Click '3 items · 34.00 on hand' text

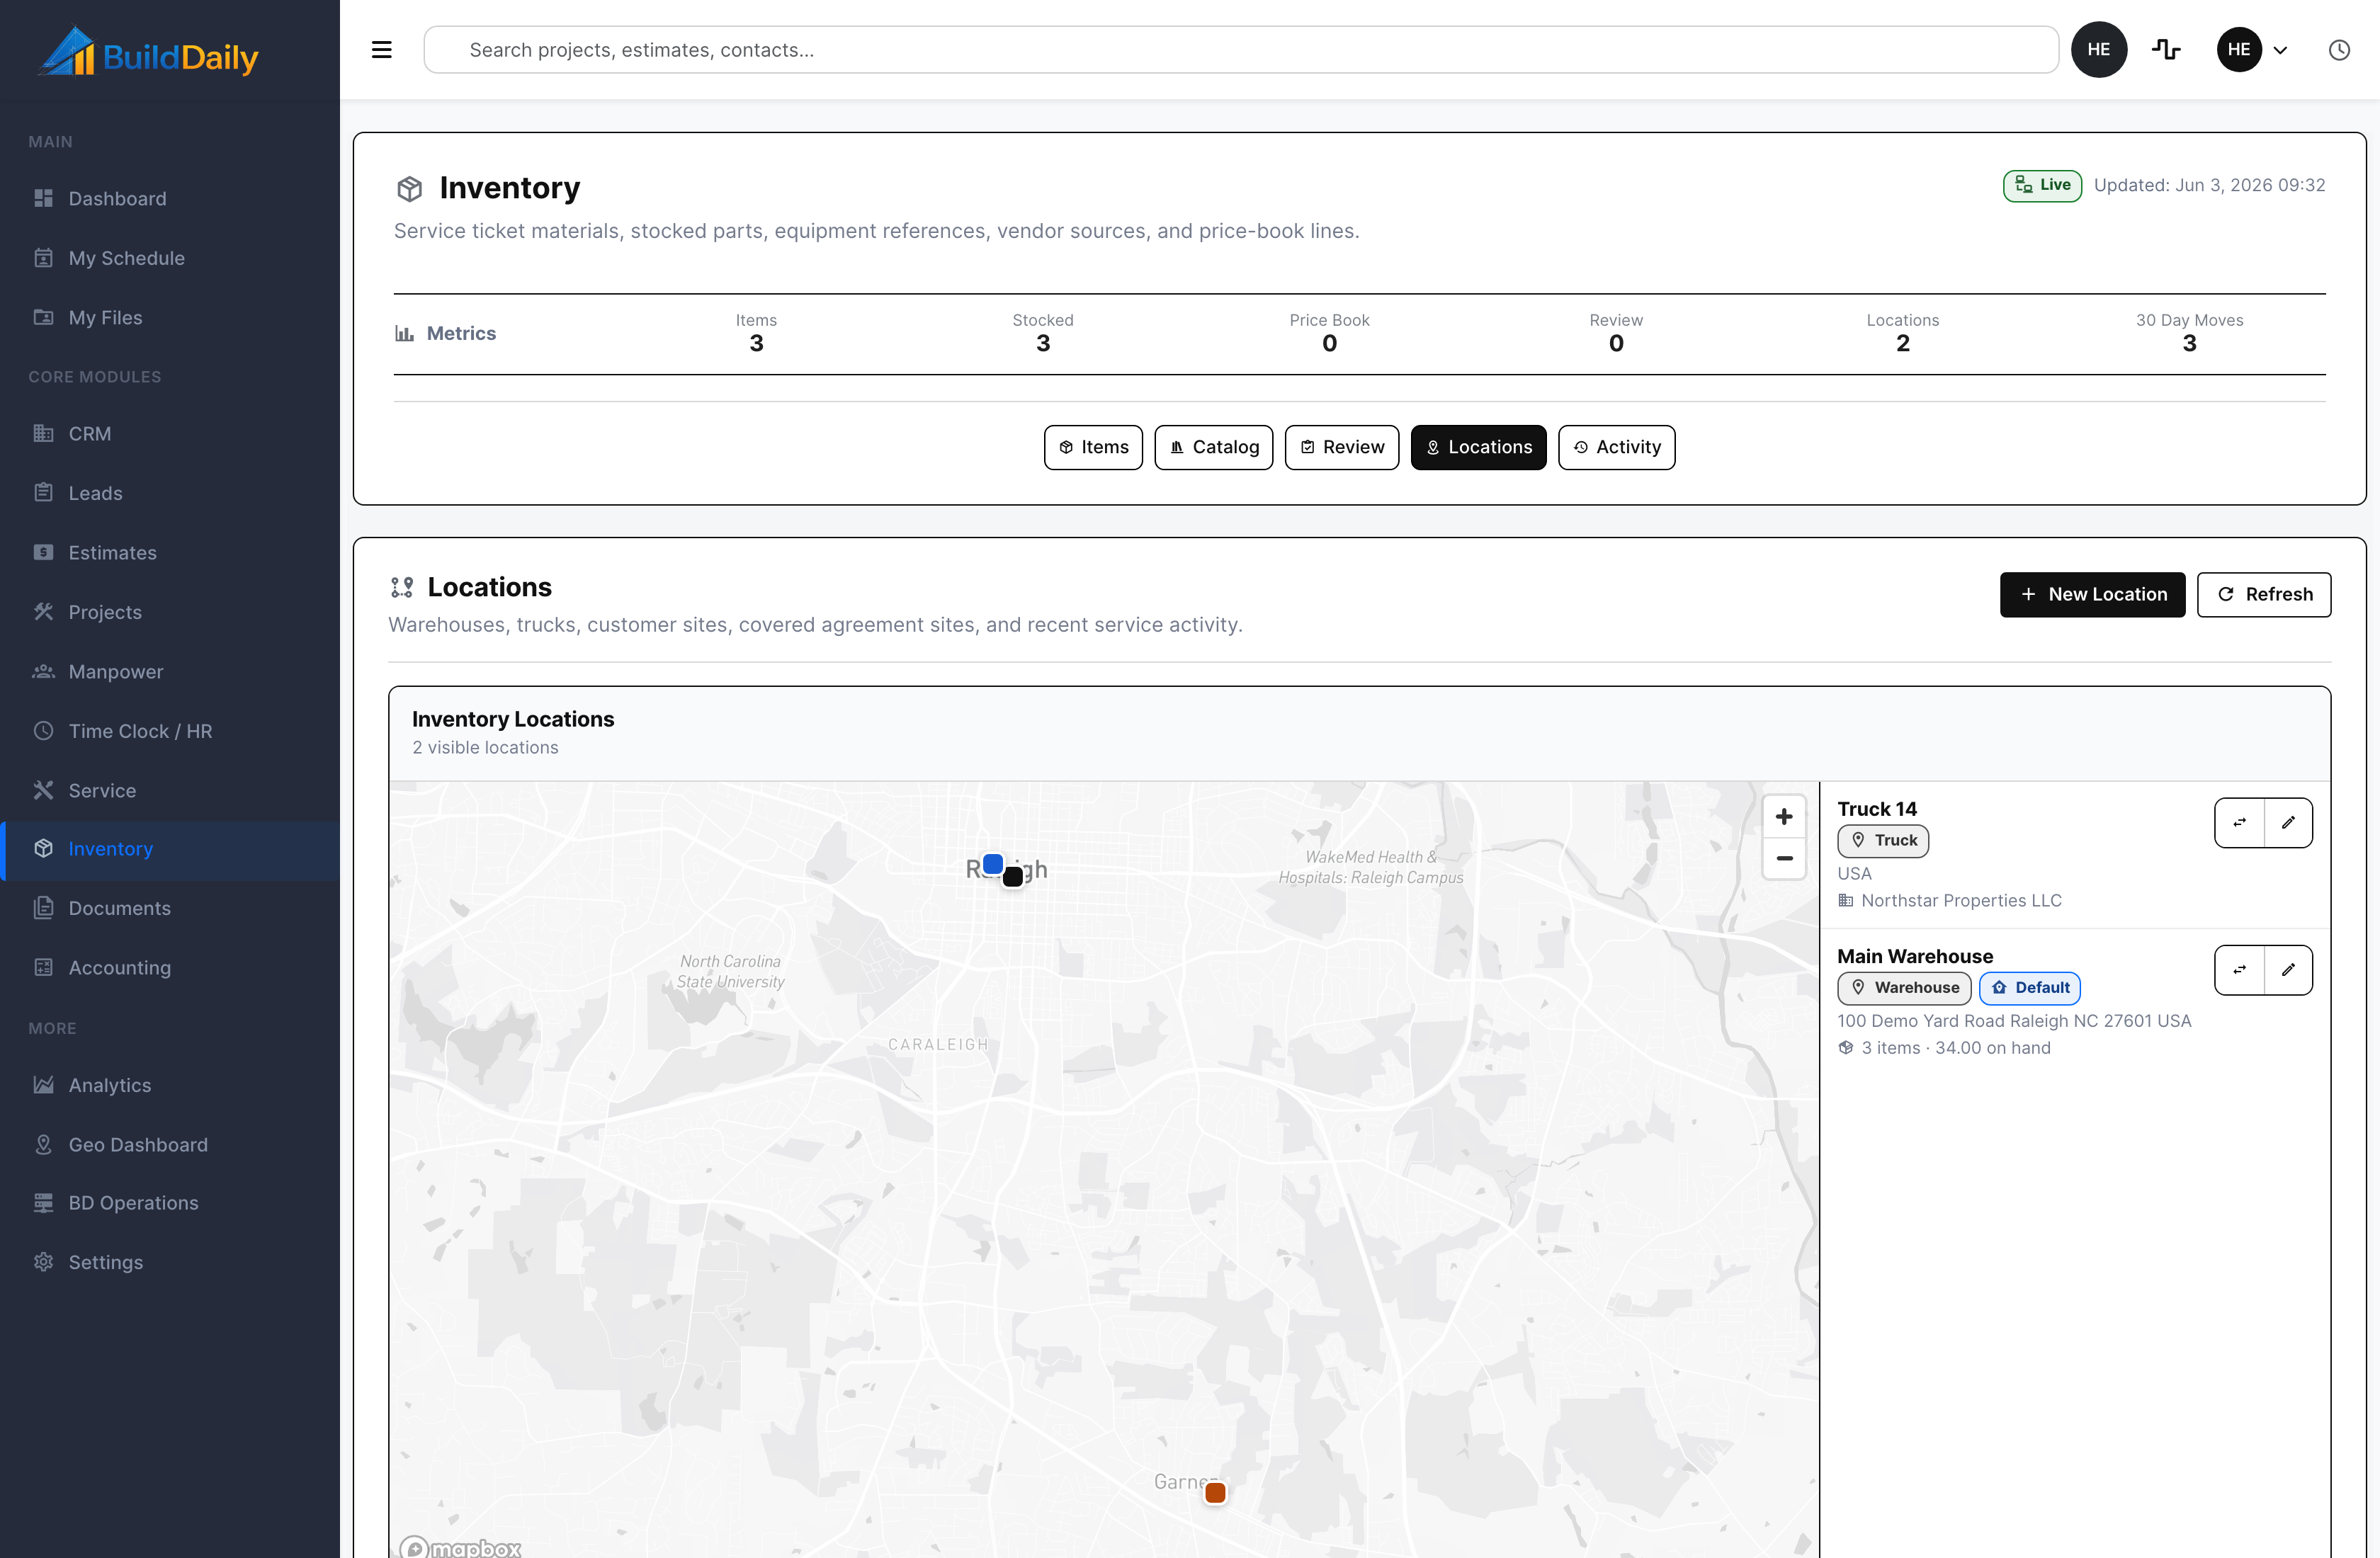tap(1955, 1047)
